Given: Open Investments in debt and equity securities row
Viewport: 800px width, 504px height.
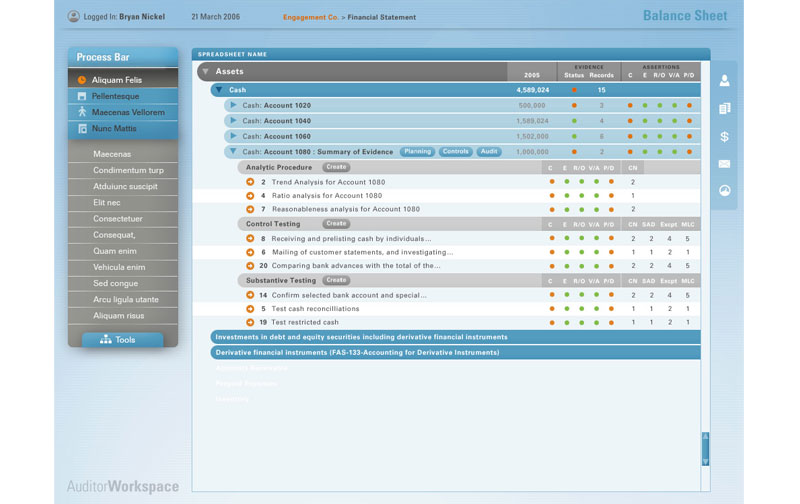Looking at the screenshot, I should 362,337.
